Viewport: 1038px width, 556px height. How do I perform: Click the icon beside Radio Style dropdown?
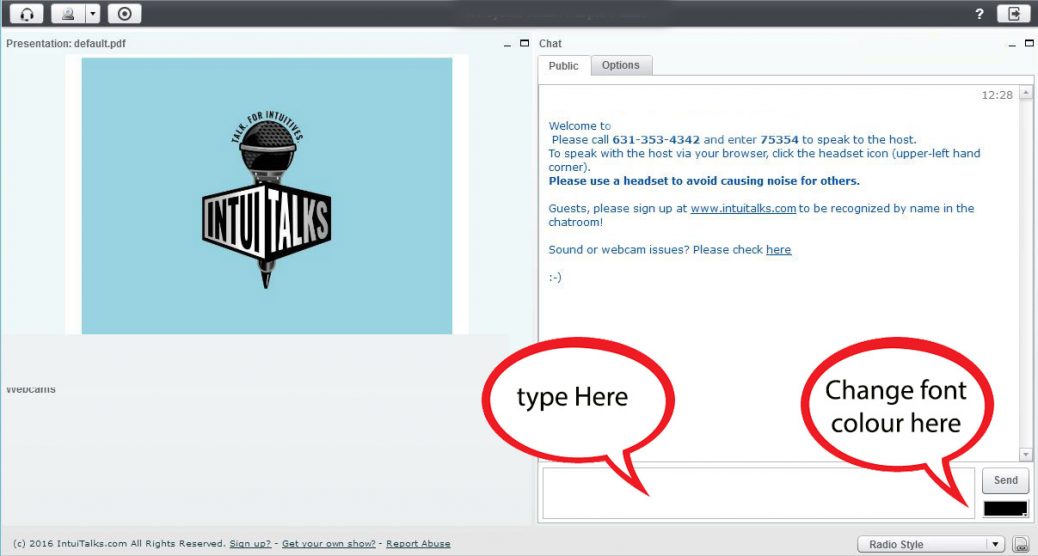click(x=1021, y=544)
